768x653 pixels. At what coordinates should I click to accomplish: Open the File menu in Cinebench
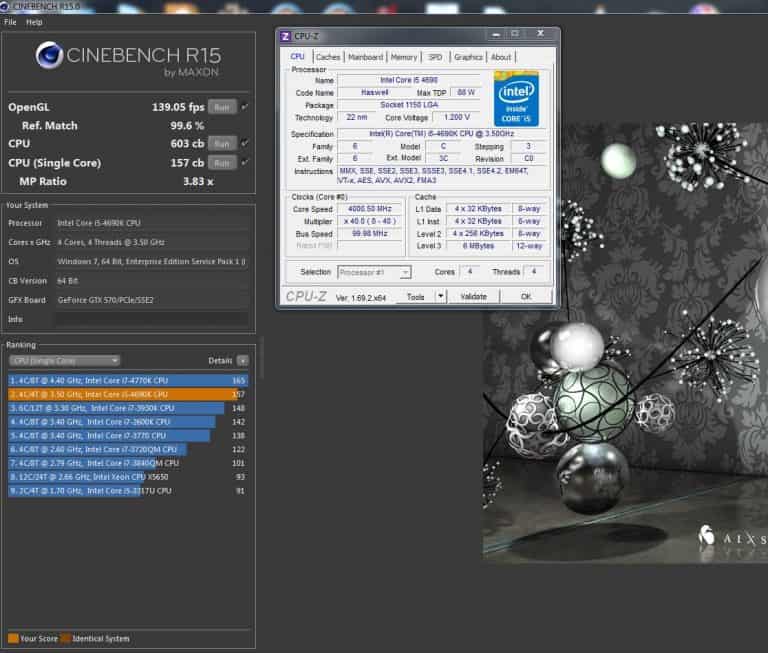[10, 22]
